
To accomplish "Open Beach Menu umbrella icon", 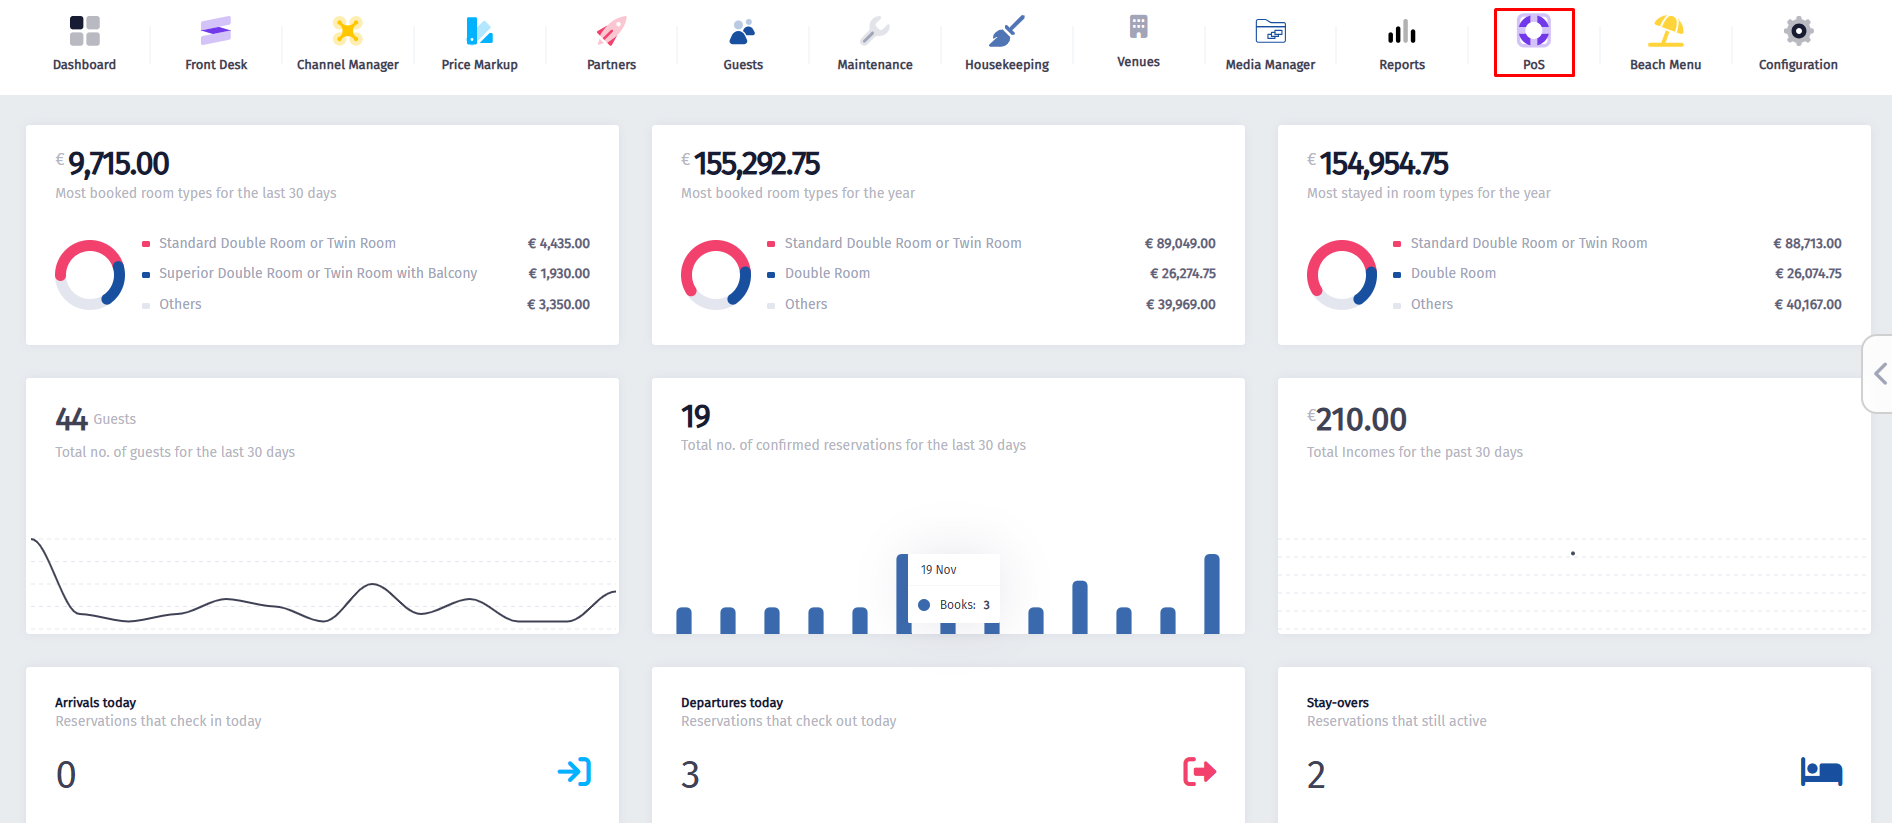I will click(1665, 32).
